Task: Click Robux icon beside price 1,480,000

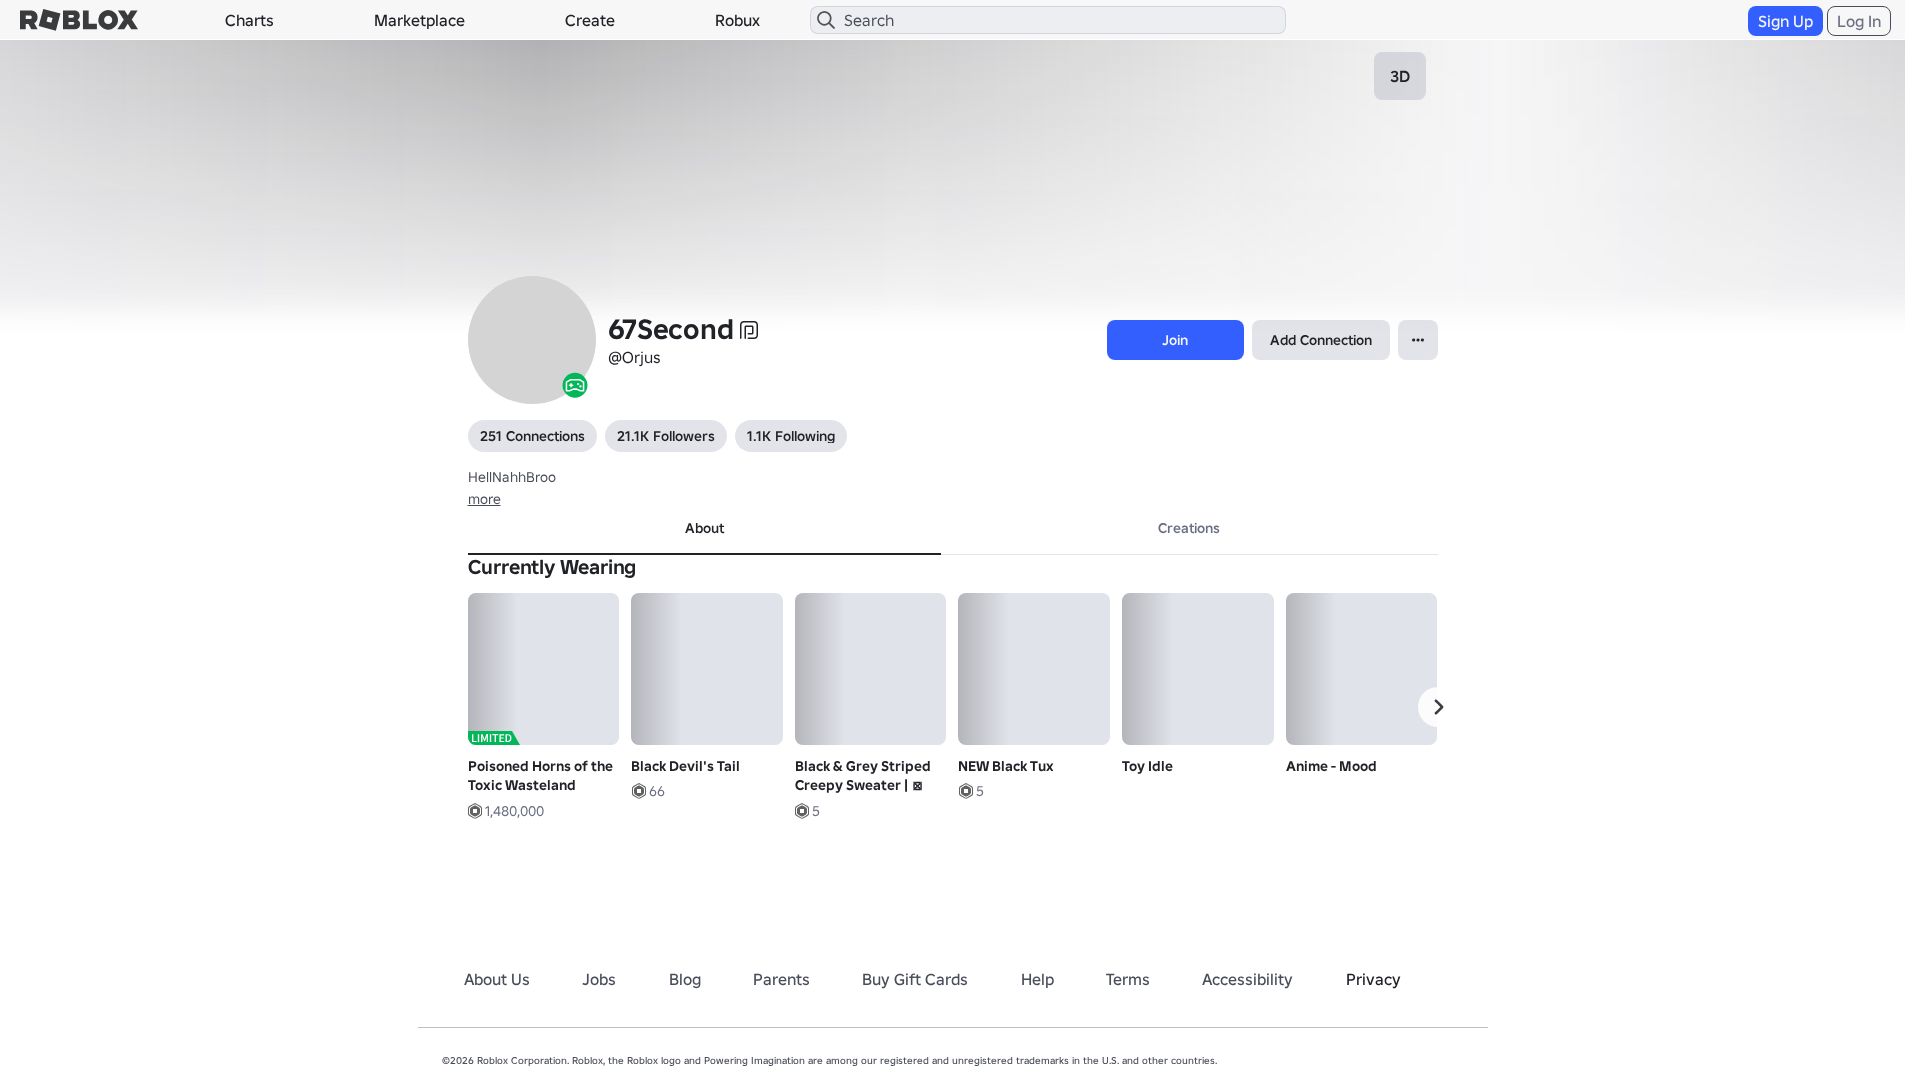Action: (475, 811)
